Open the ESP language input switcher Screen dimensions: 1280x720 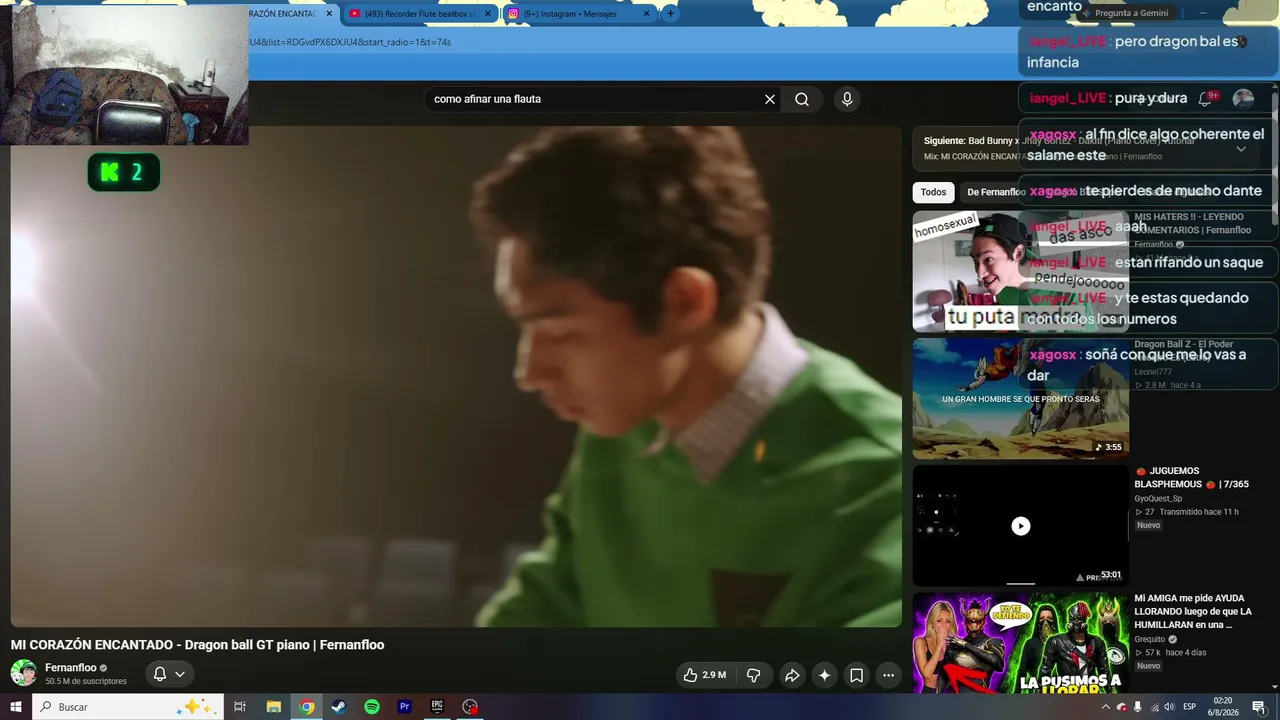[1190, 707]
